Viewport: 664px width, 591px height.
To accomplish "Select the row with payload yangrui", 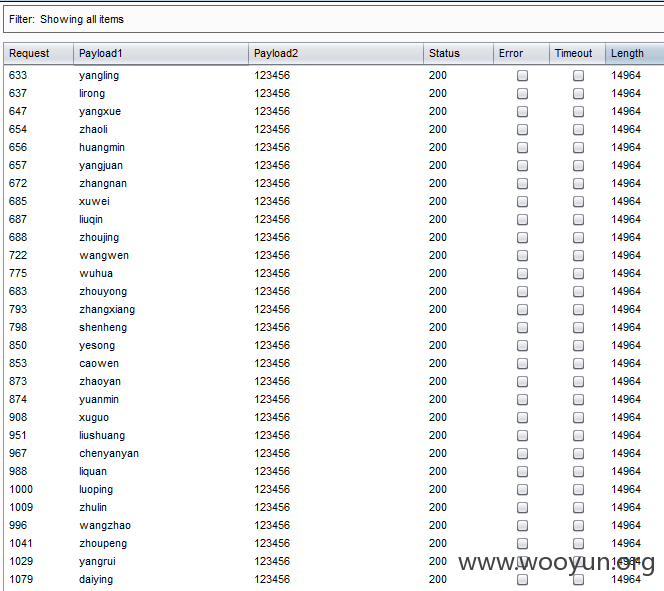I will point(334,561).
